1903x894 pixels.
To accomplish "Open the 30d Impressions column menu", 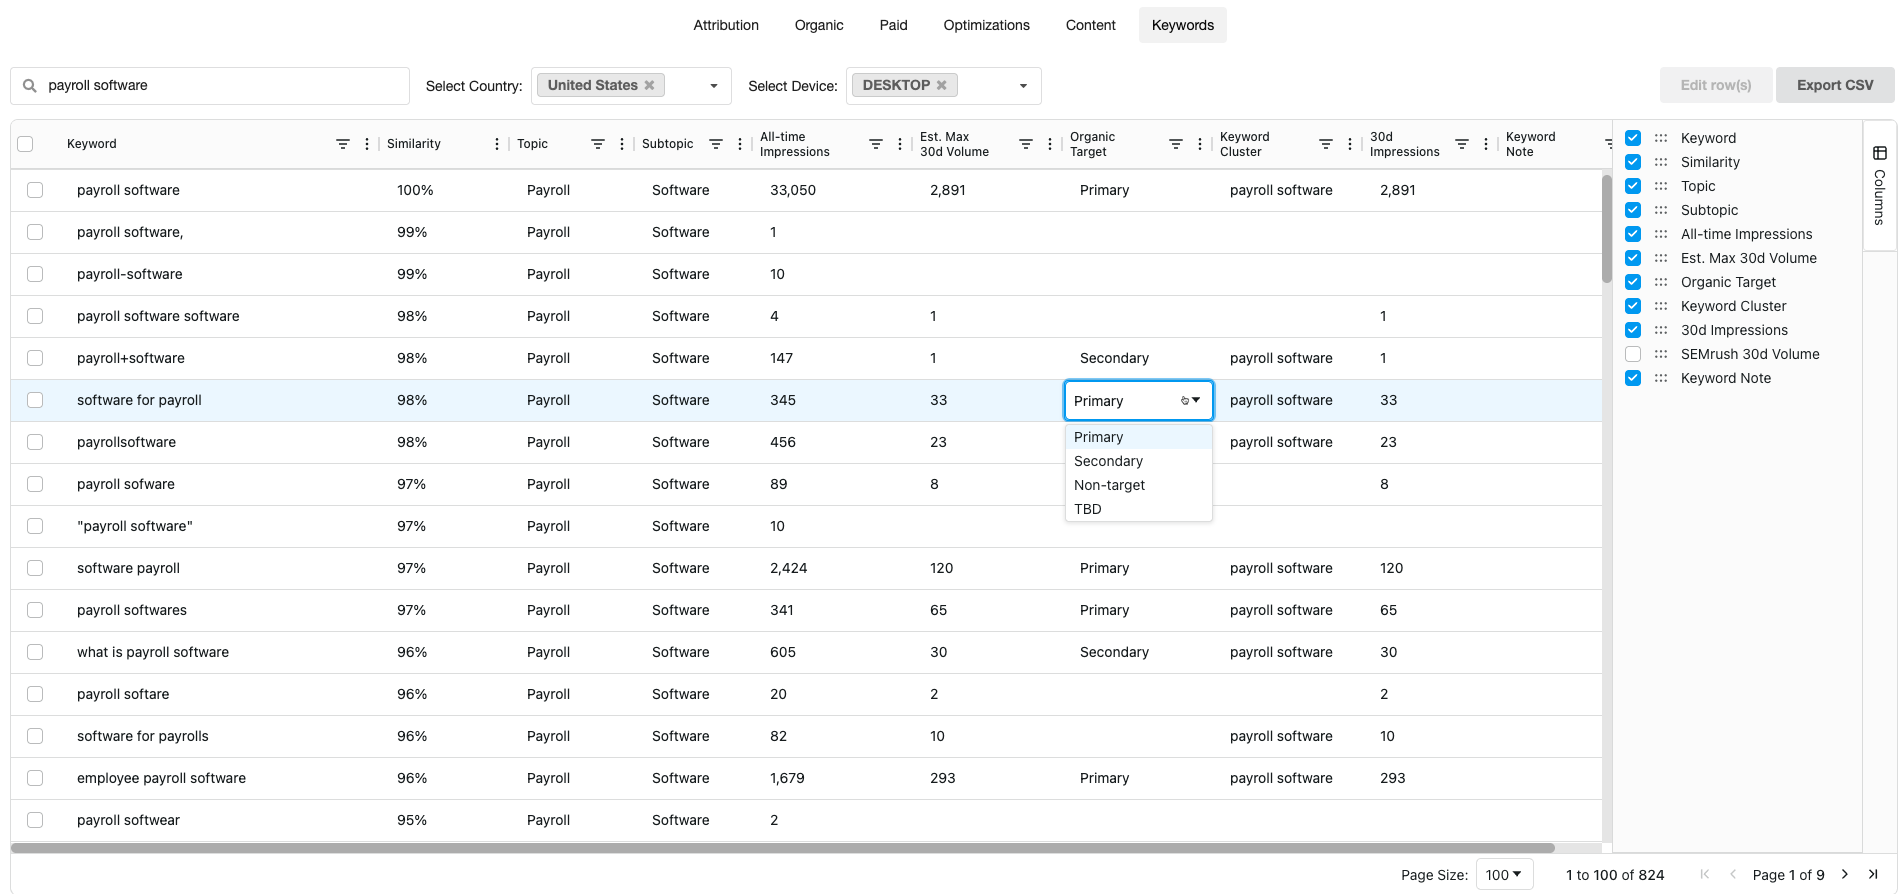I will pos(1486,144).
